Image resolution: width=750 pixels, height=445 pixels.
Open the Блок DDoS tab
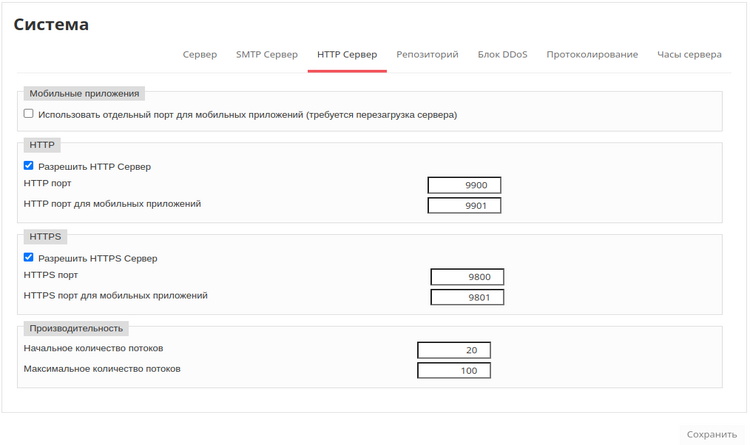[502, 54]
